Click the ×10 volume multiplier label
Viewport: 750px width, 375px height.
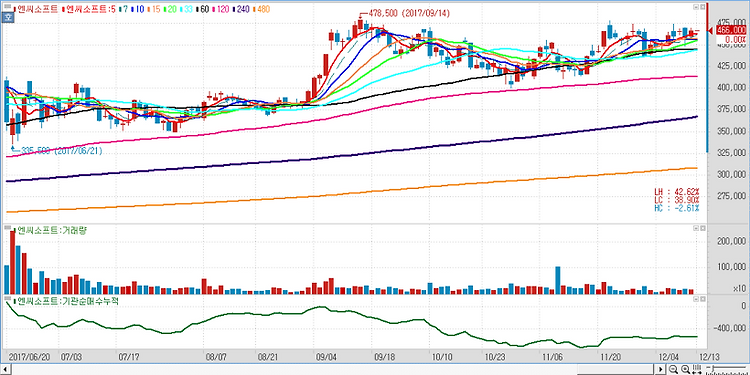pos(740,287)
